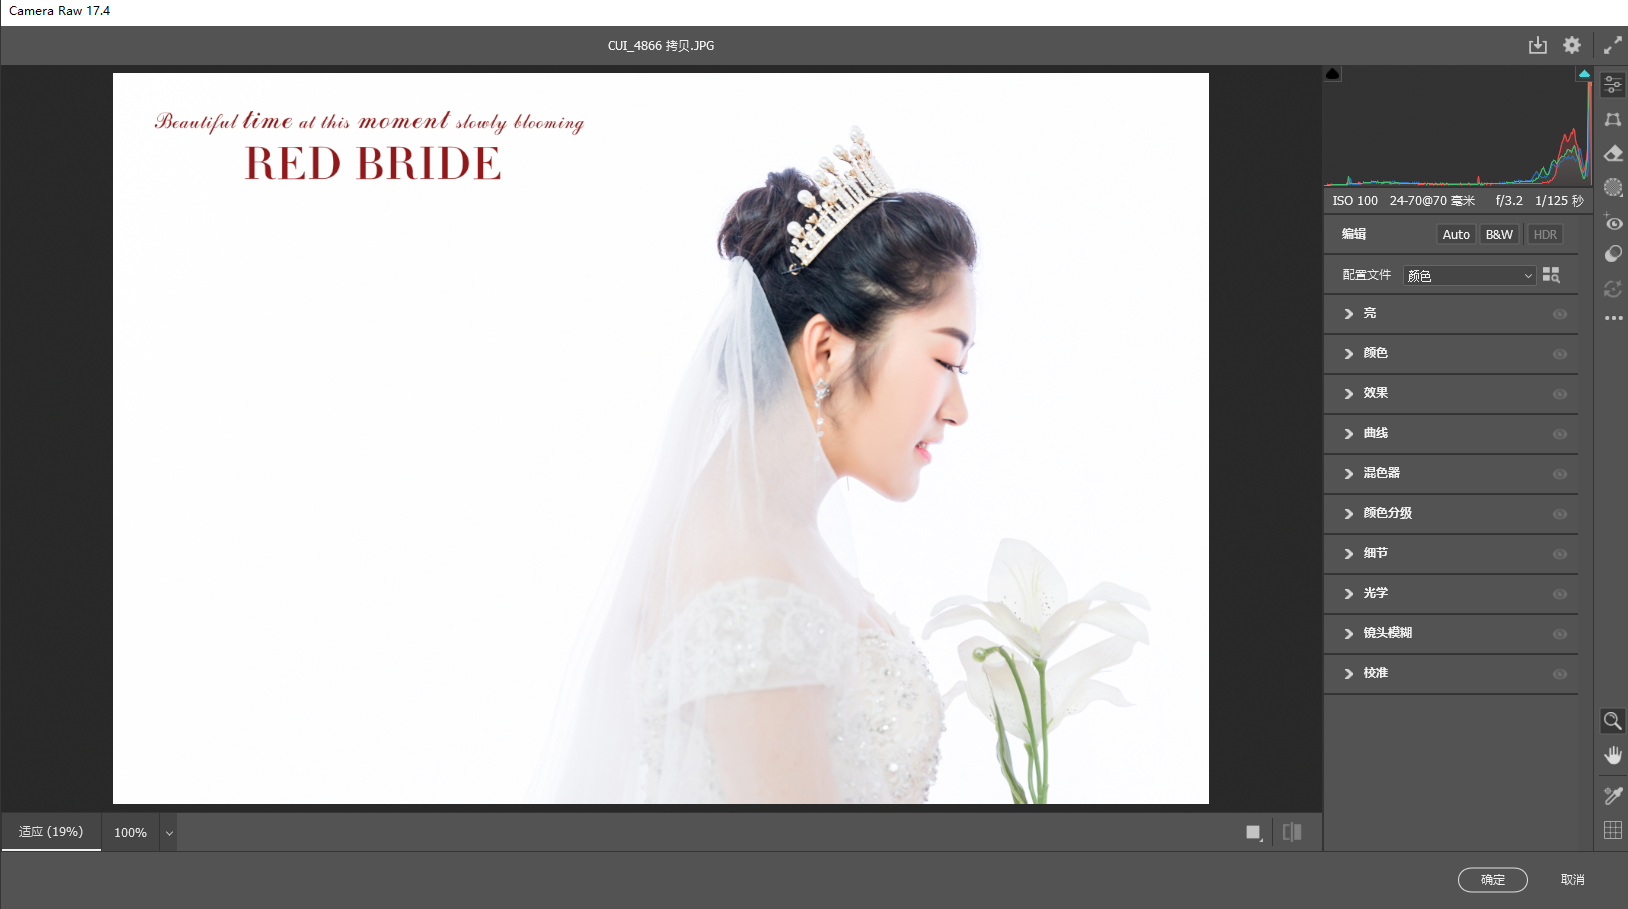The image size is (1628, 909).
Task: Toggle visibility eye for 曲线 panel
Action: (1559, 434)
